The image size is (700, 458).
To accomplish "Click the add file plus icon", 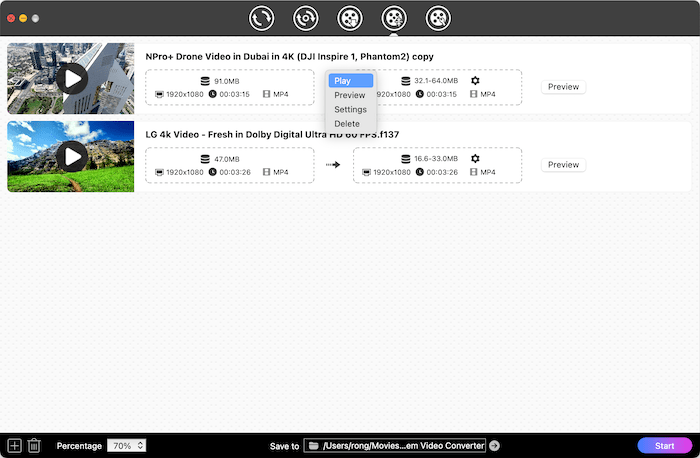I will (14, 445).
